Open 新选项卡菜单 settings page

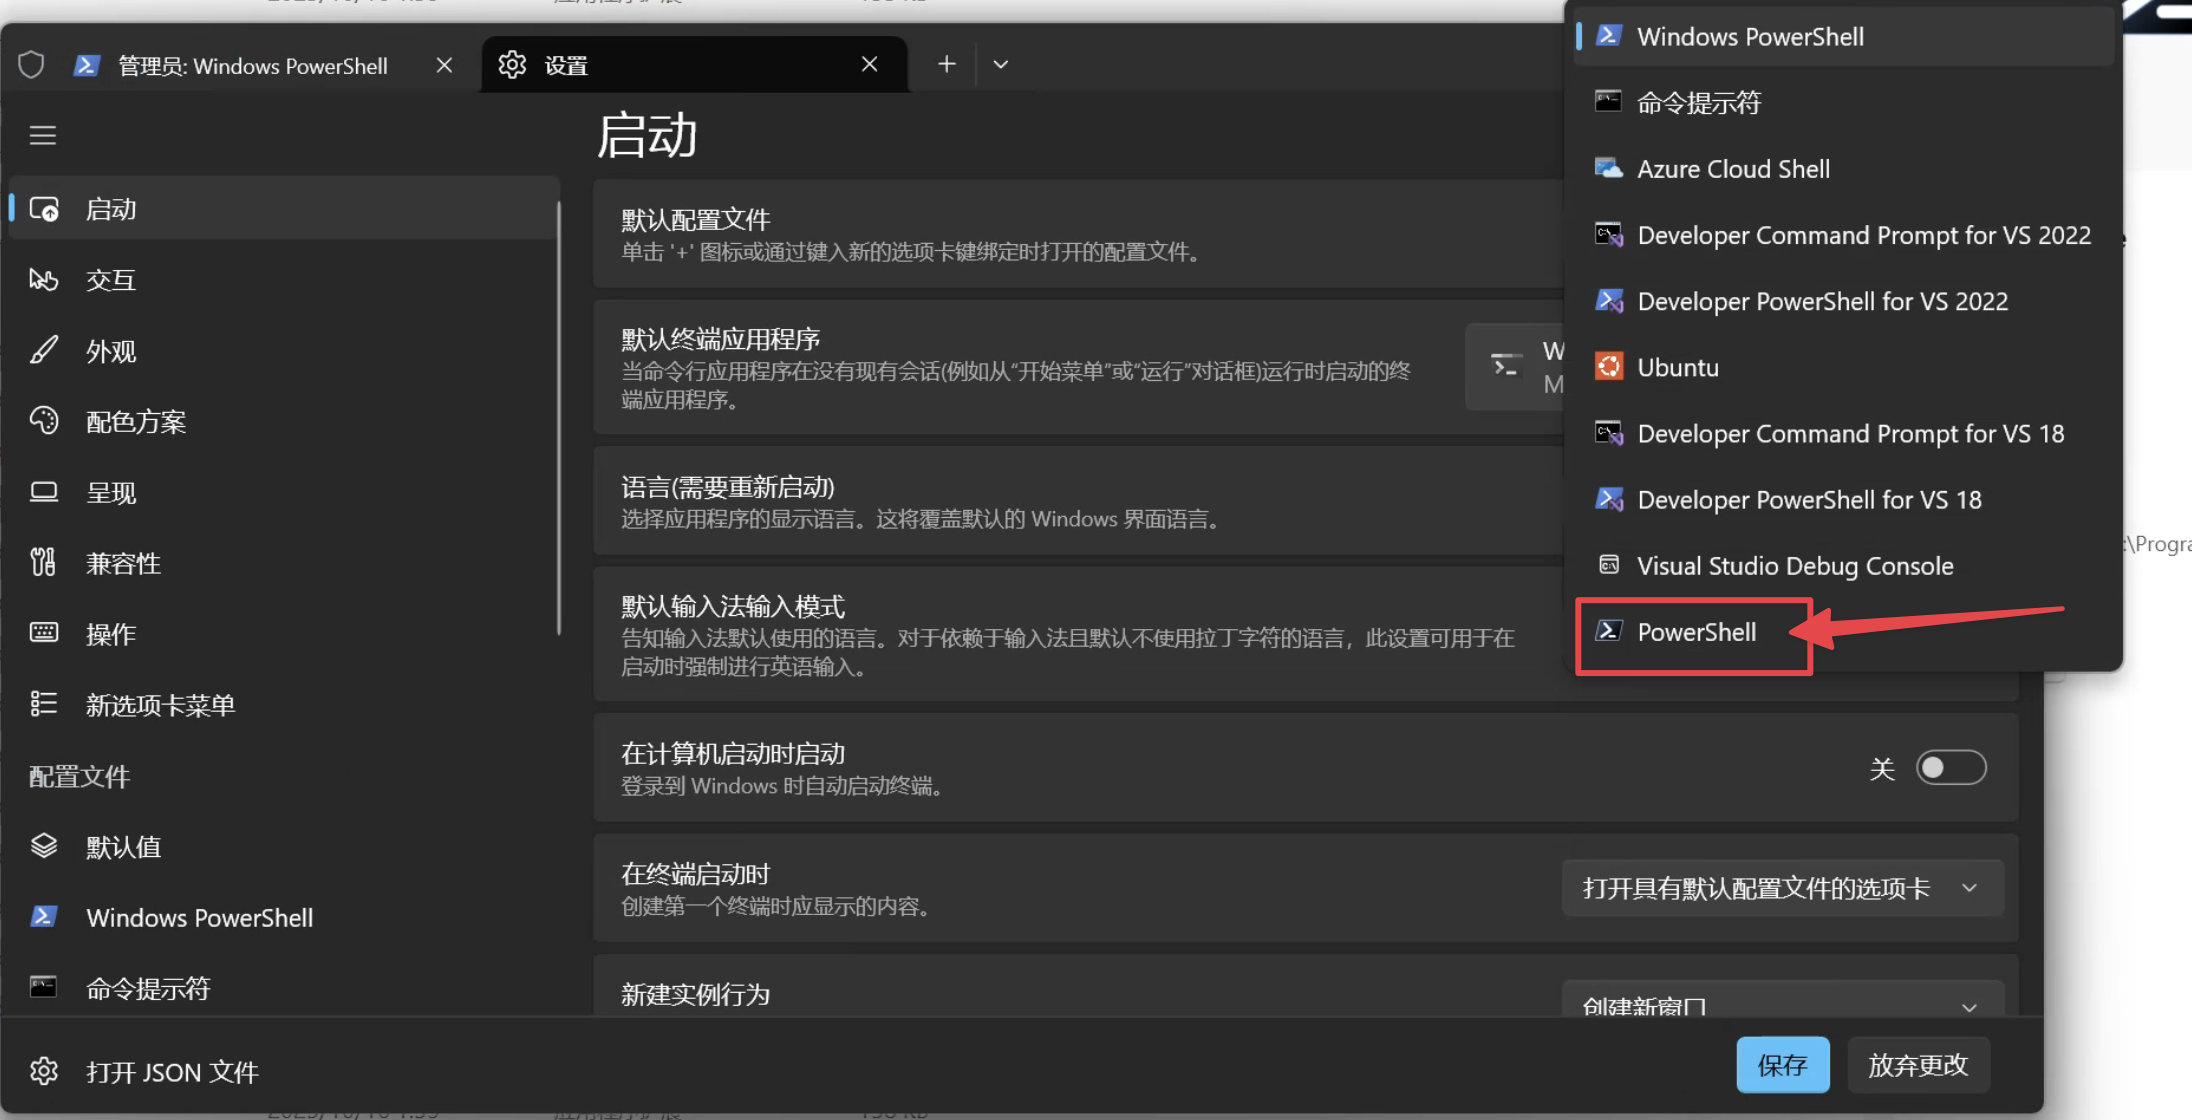point(160,705)
